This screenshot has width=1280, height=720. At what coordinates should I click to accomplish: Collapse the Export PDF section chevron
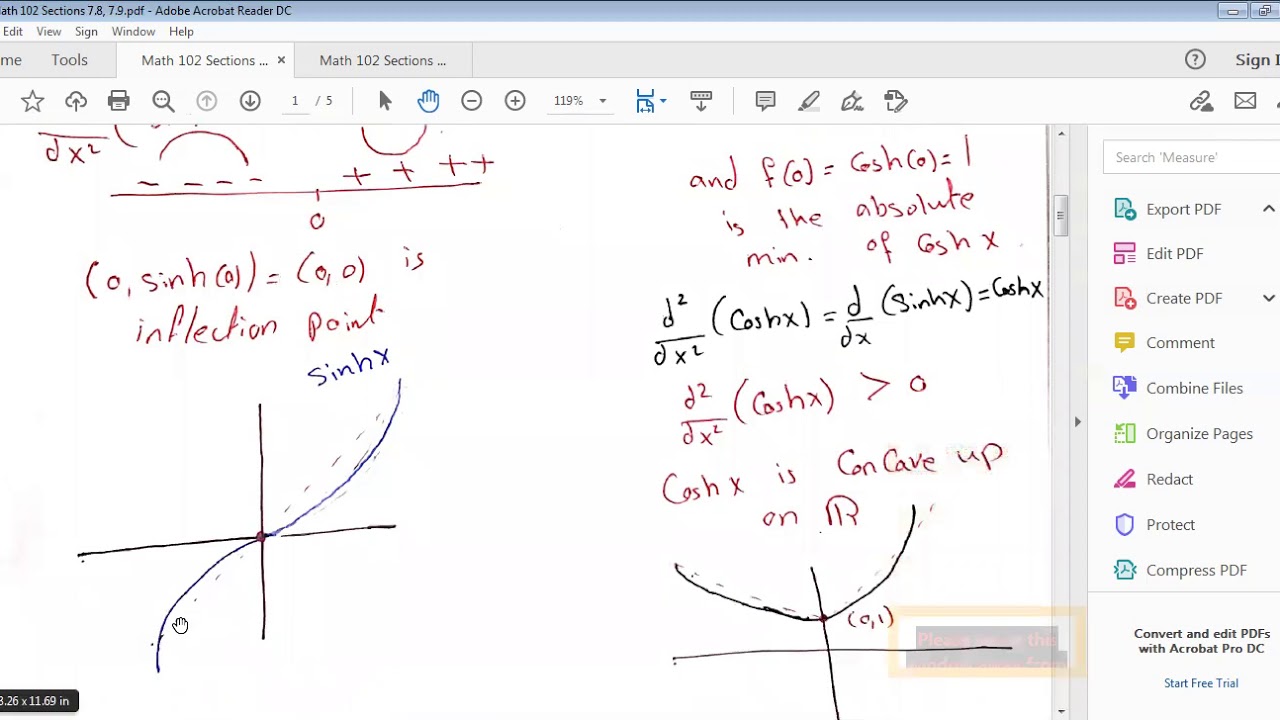pyautogui.click(x=1269, y=209)
